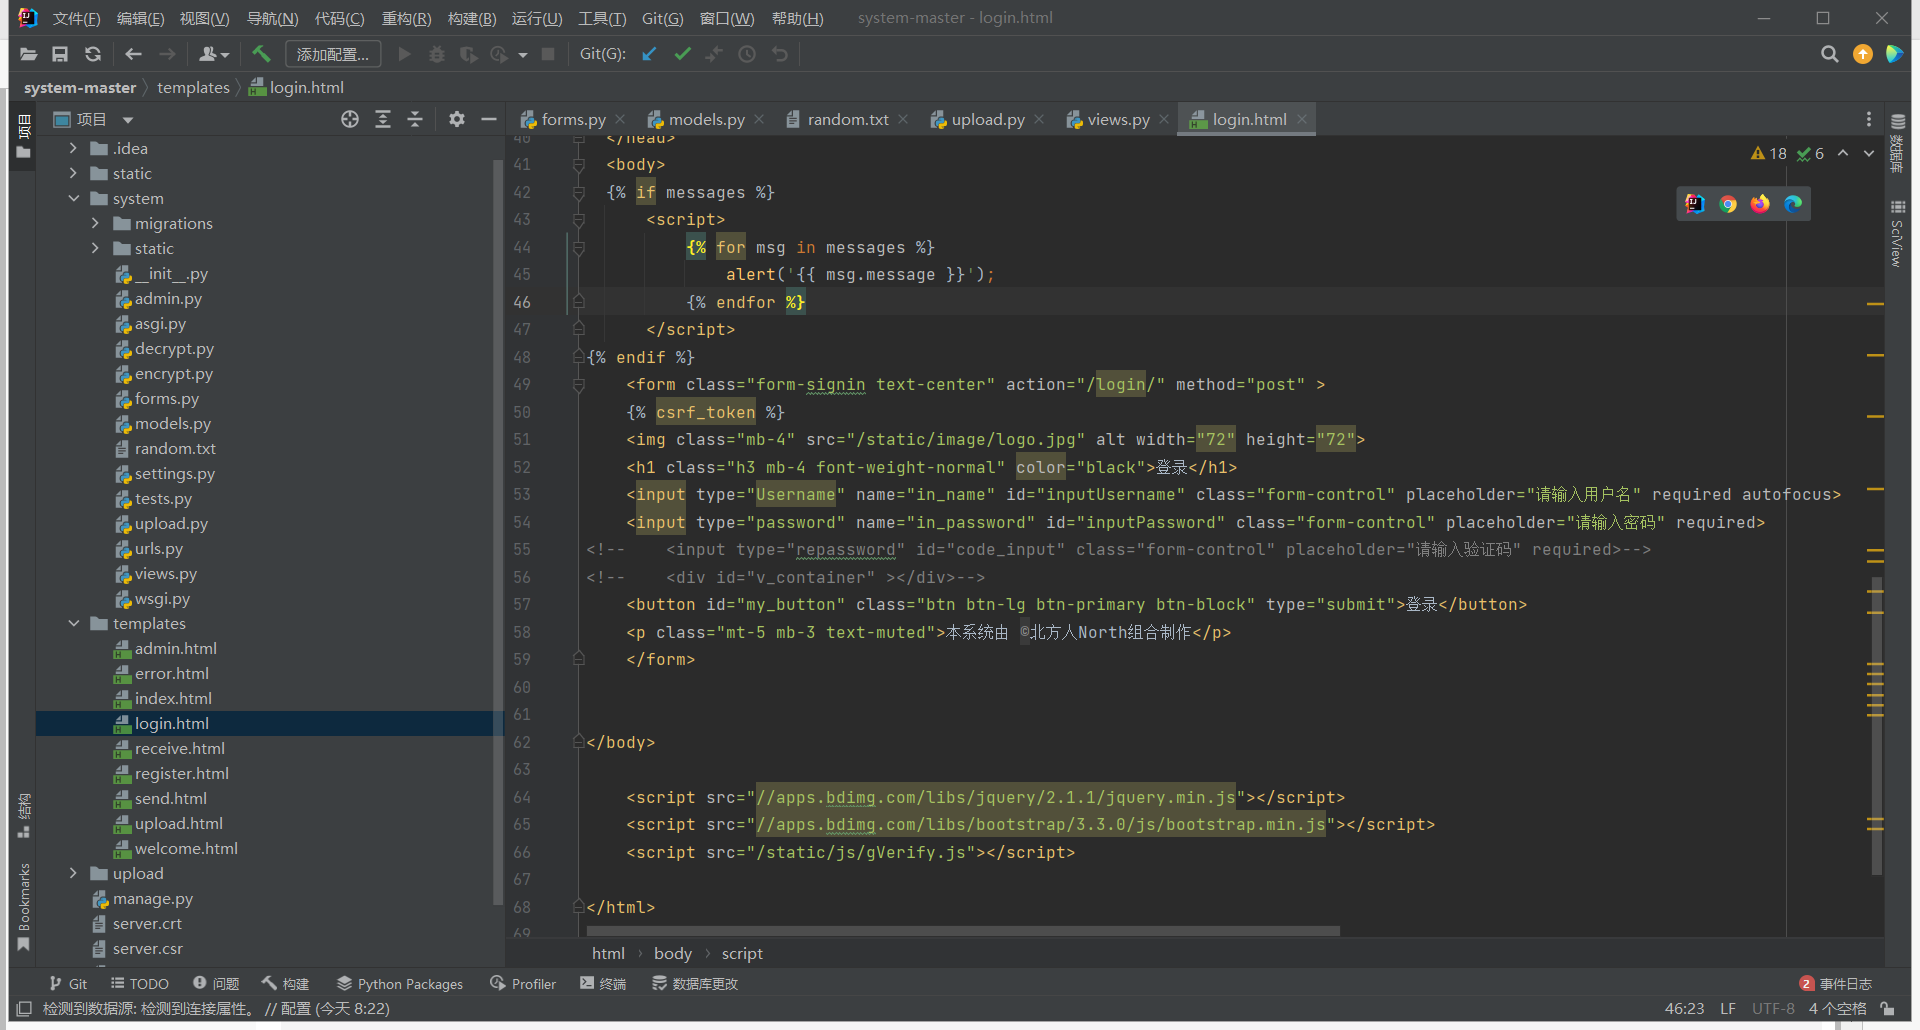Open preview in Chrome browser icon

pyautogui.click(x=1727, y=204)
